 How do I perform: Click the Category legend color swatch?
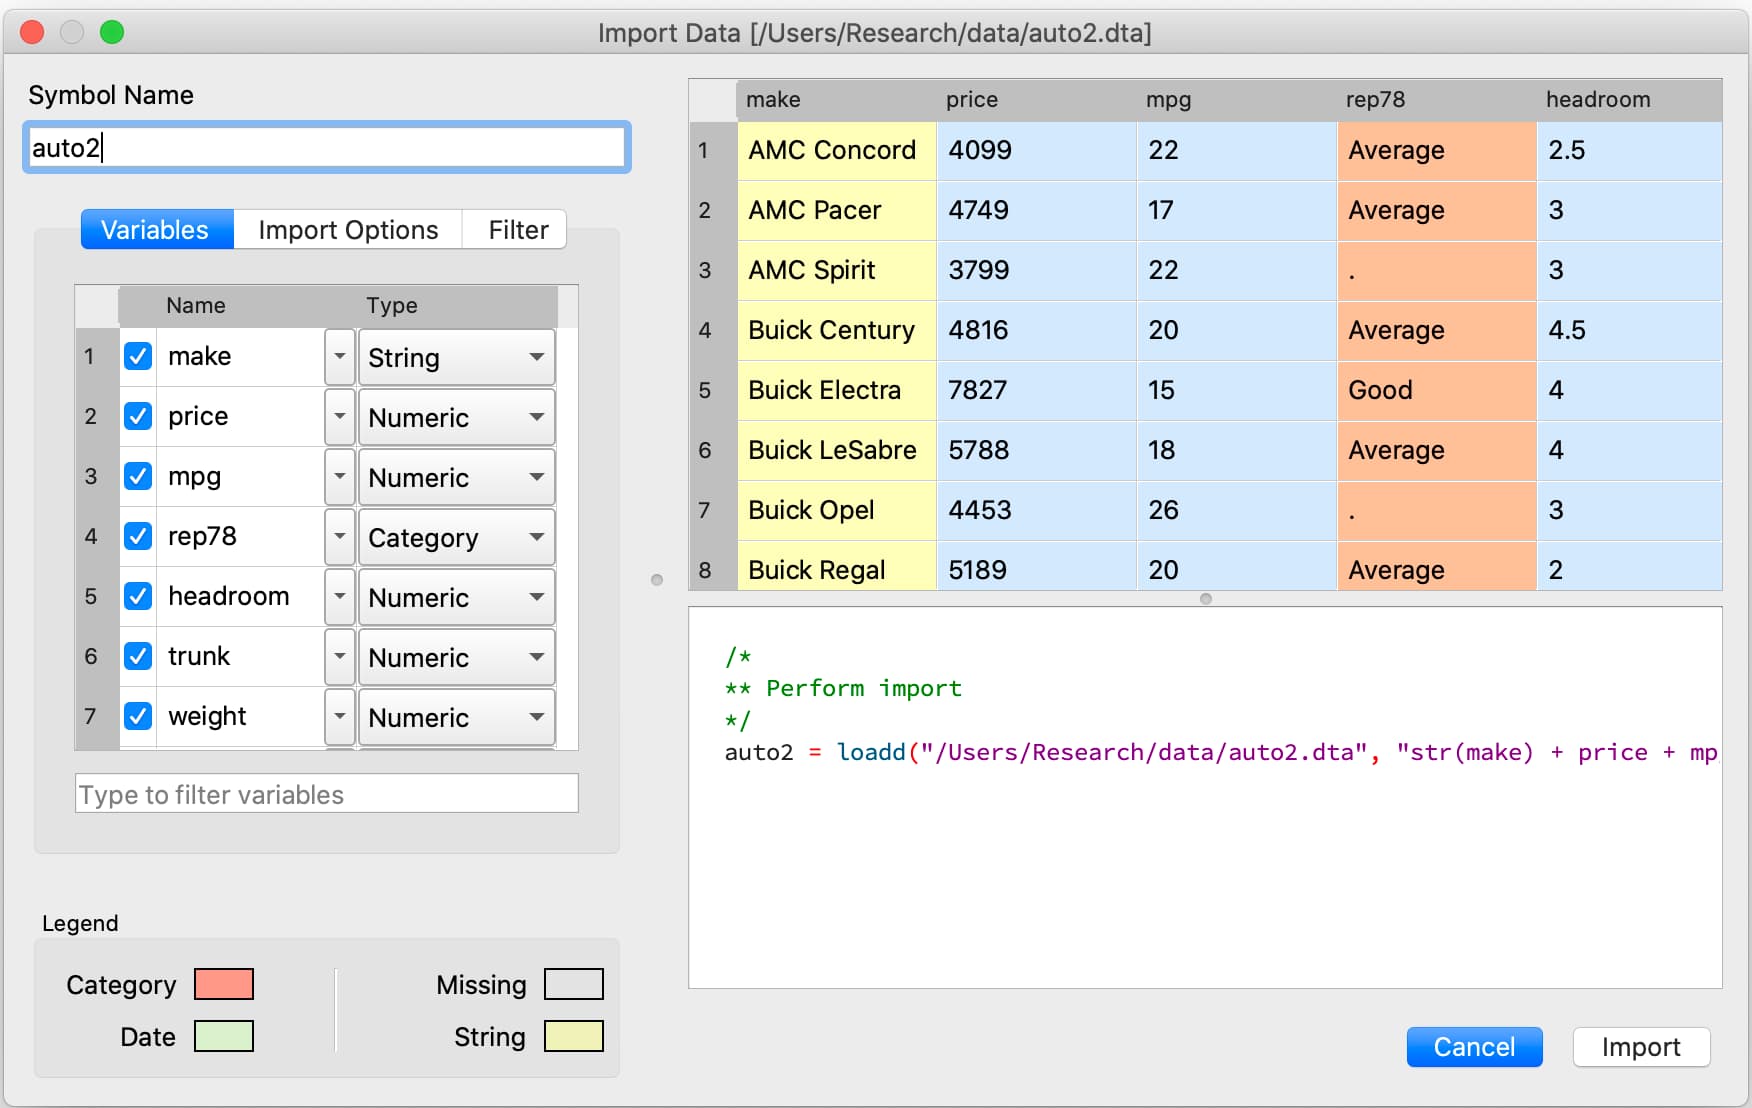click(x=224, y=984)
